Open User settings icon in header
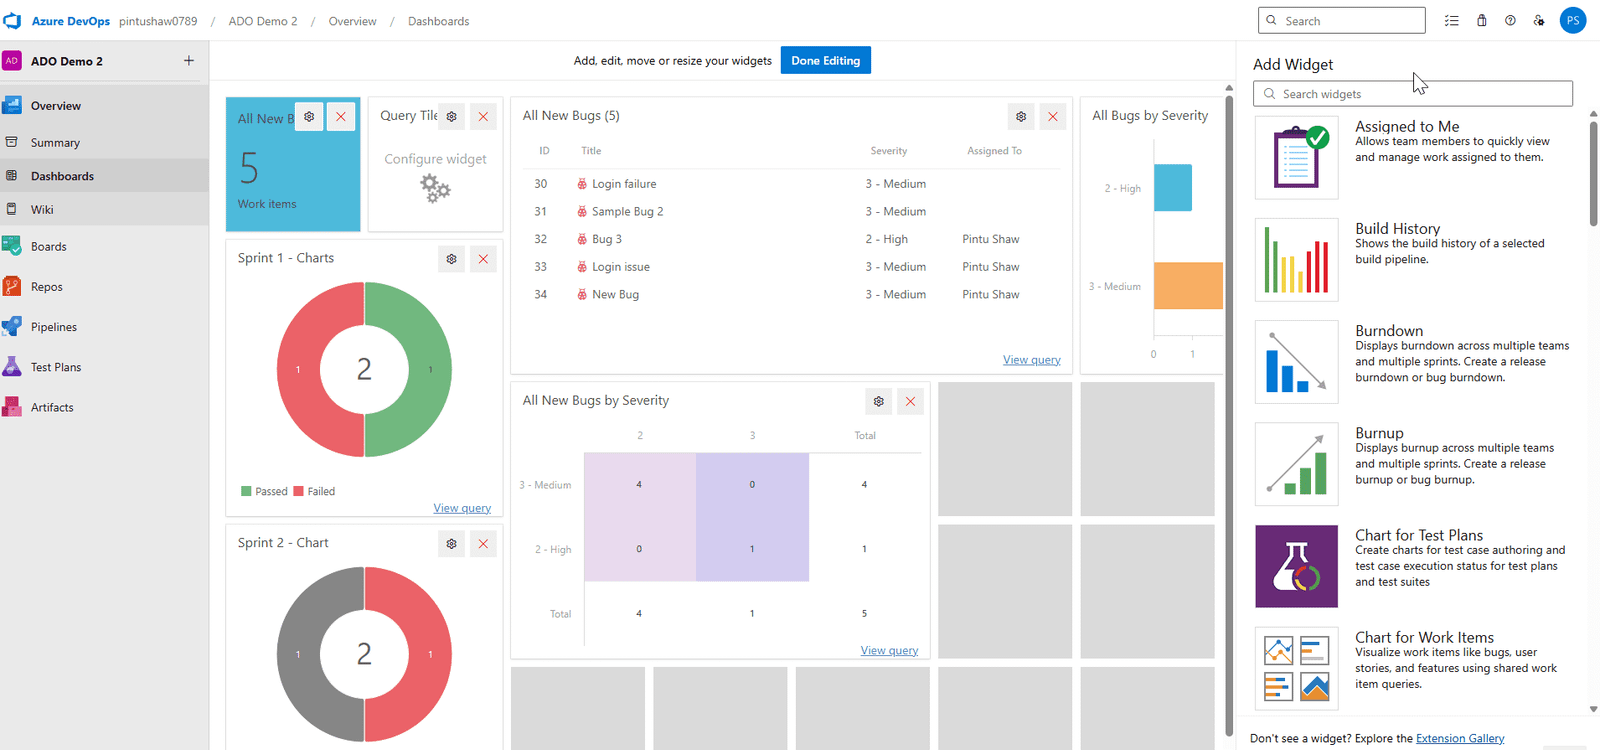Screen dimensions: 1600x750 pos(1539,21)
